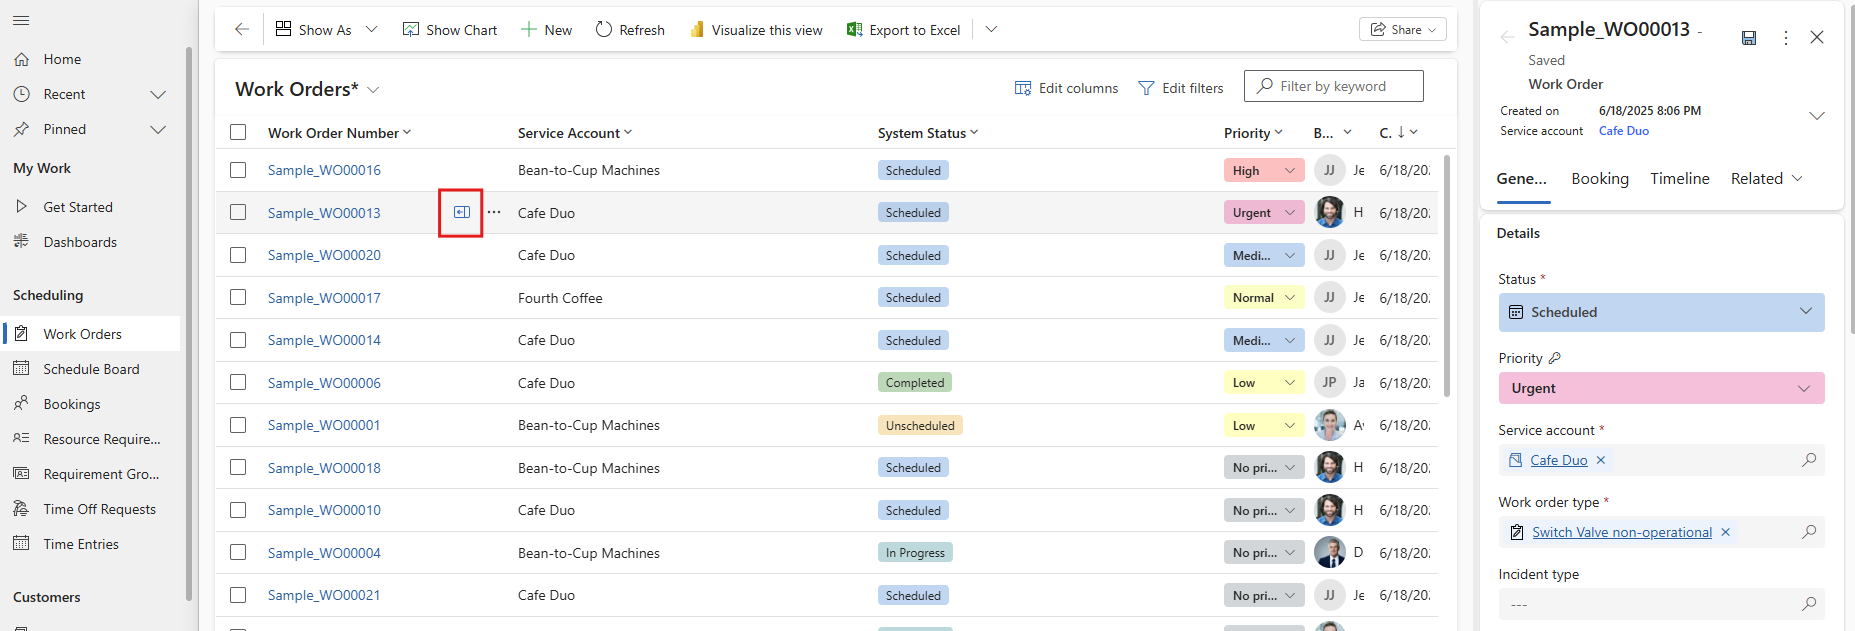Check the Sample_WO00020 row checkbox
The image size is (1855, 631).
[238, 255]
